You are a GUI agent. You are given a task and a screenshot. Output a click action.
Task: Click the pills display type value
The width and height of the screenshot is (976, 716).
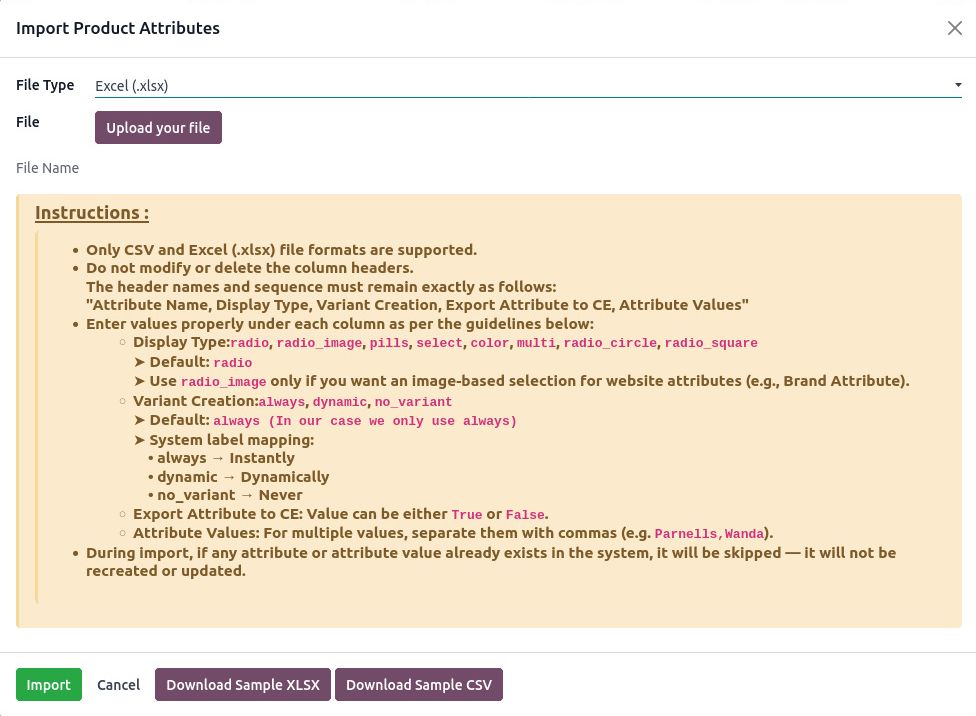389,343
